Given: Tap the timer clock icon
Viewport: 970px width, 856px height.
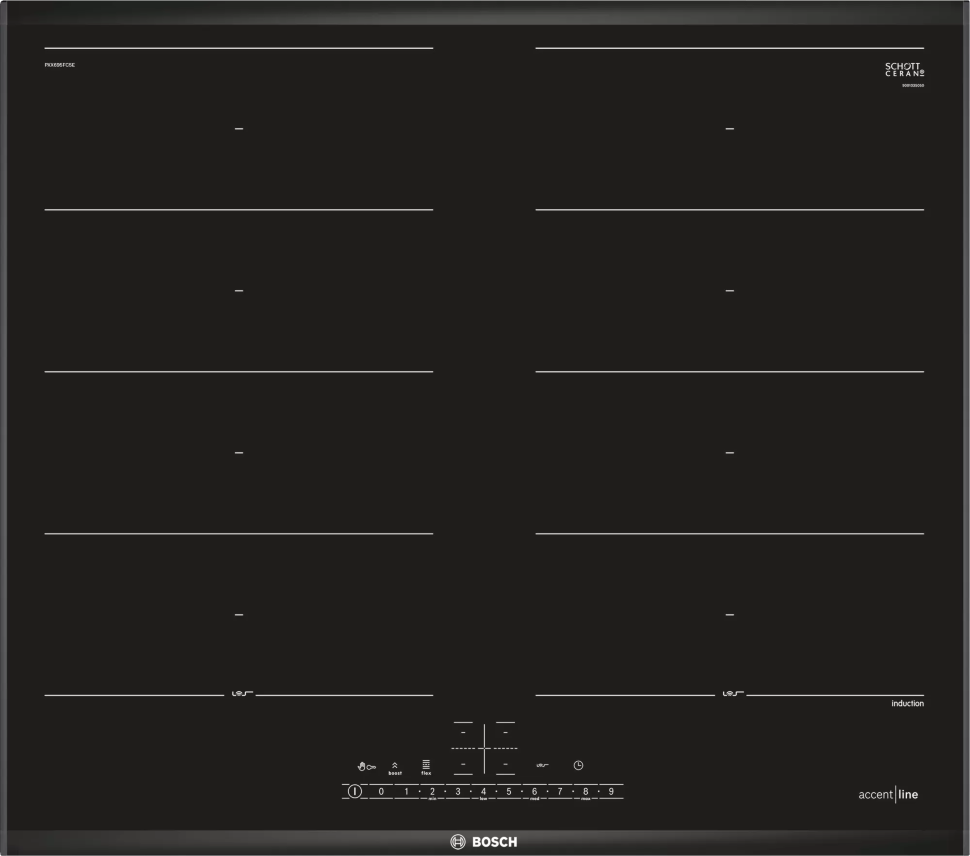Looking at the screenshot, I should 578,765.
